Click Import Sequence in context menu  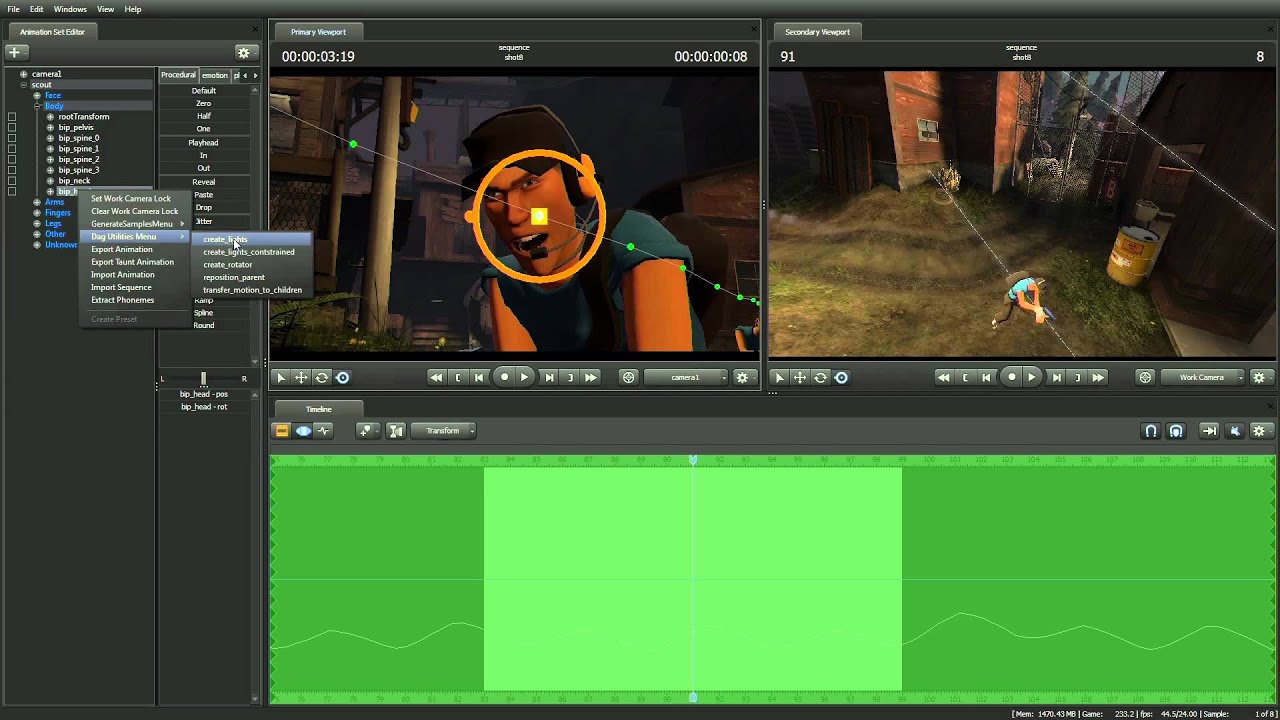click(133, 287)
